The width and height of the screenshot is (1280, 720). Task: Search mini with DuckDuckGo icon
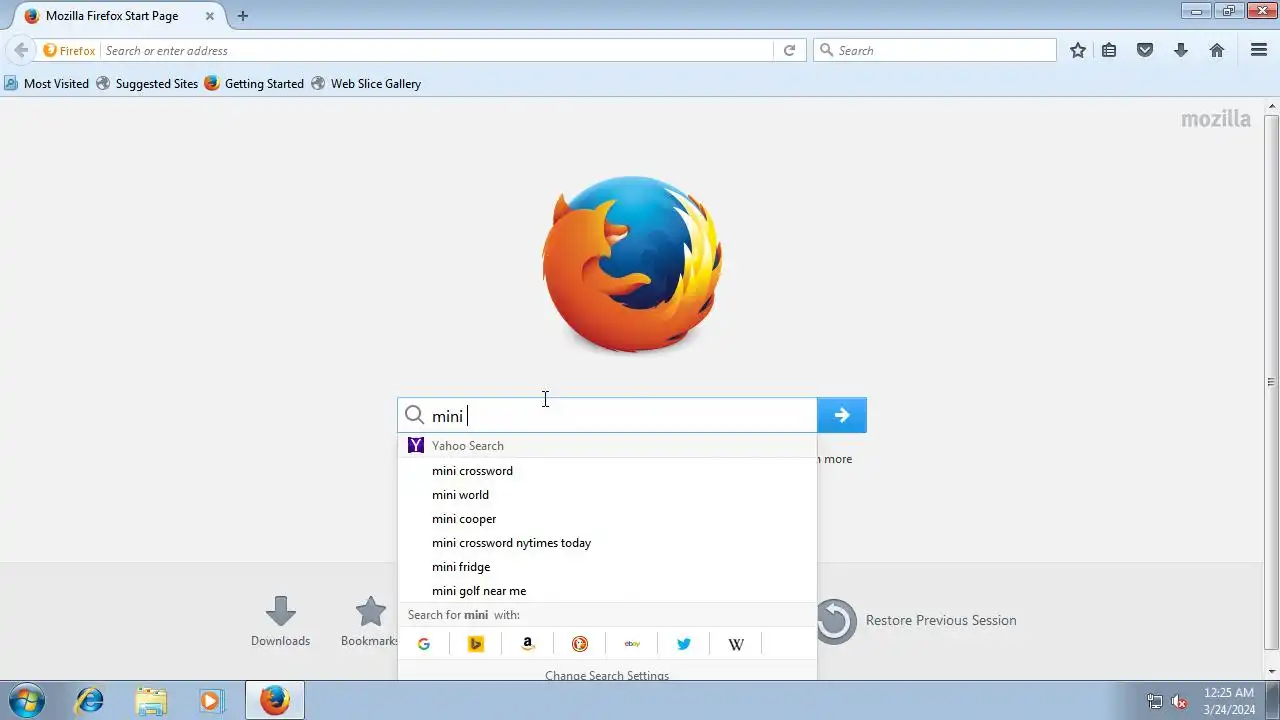[x=580, y=644]
